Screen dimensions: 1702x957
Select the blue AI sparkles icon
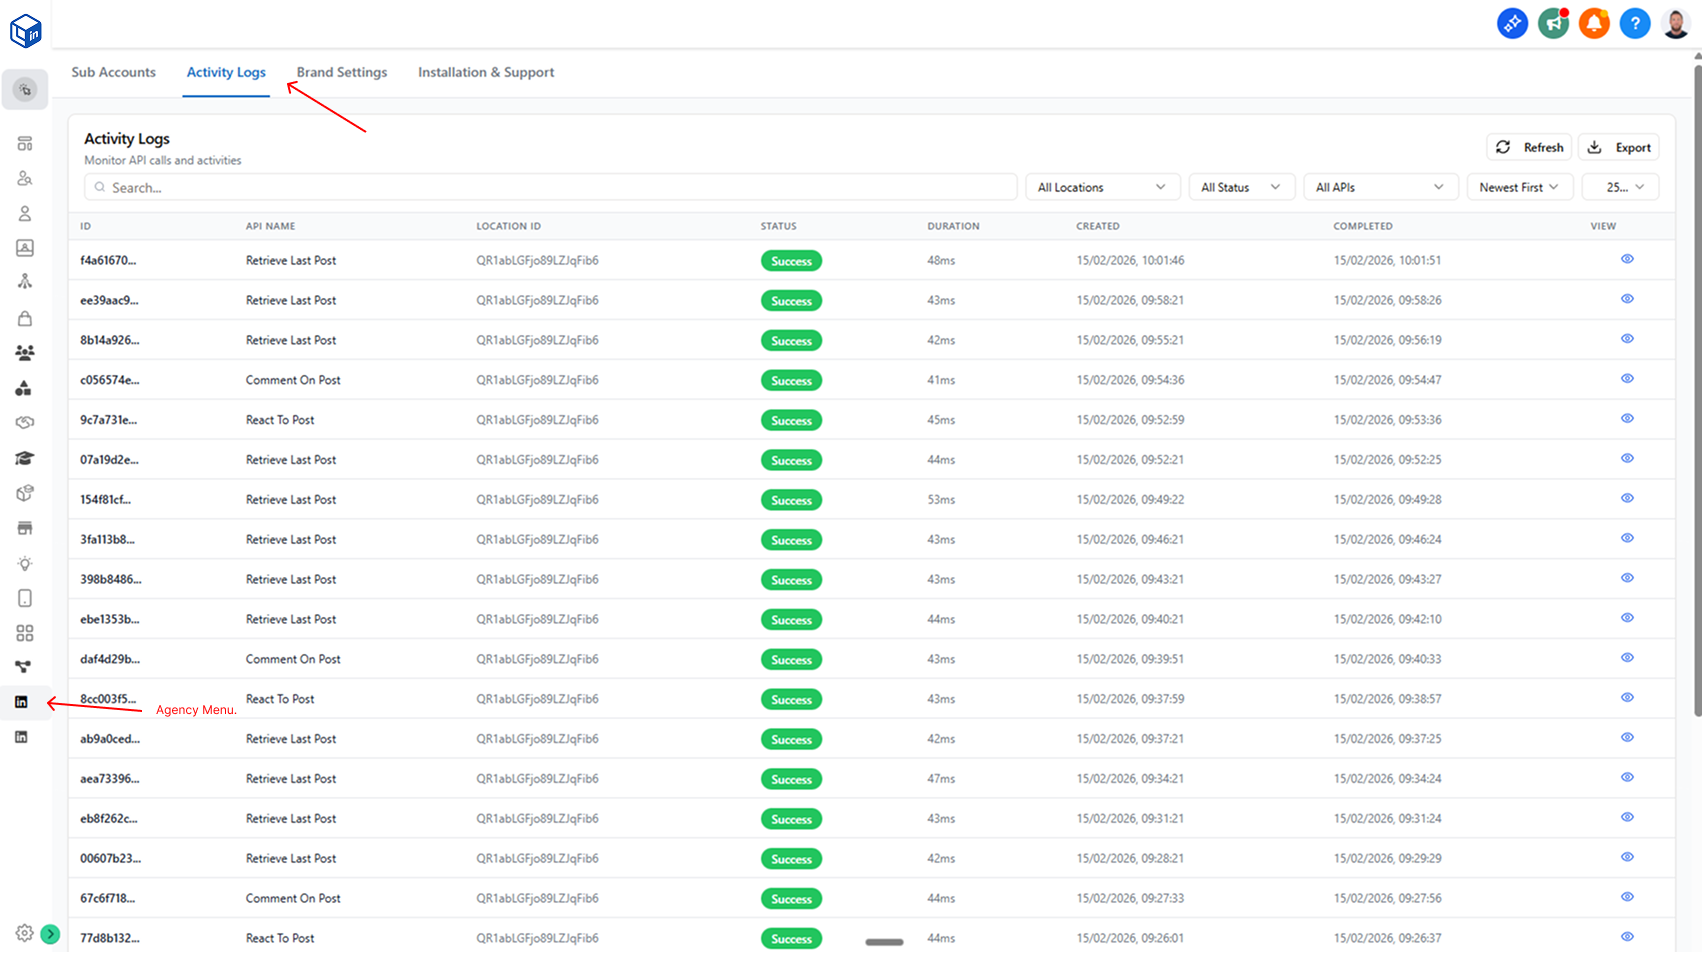(1512, 23)
